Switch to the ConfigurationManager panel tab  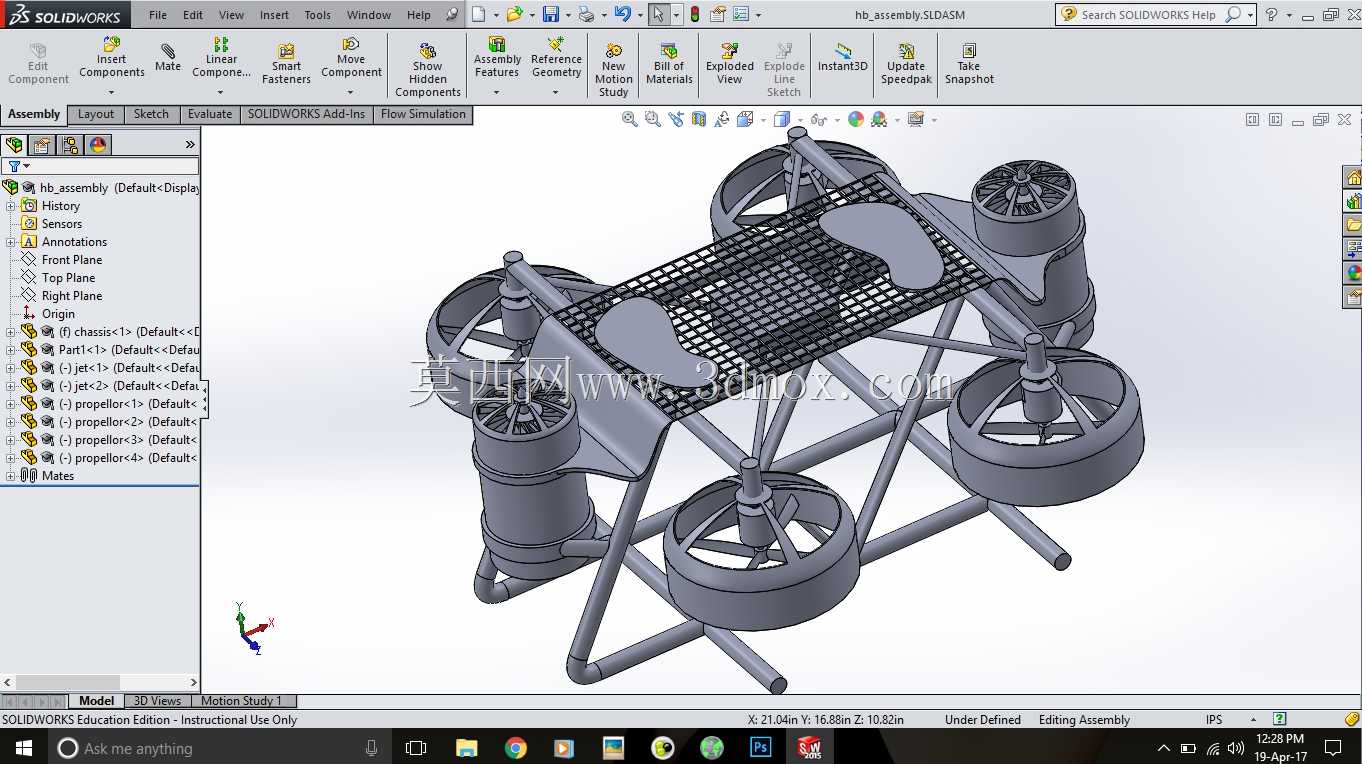(x=70, y=145)
